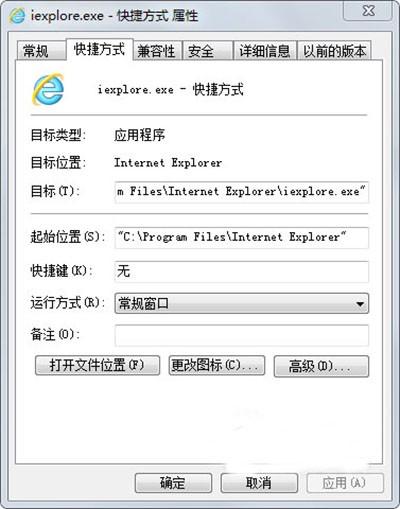Click the 更改图标(C)... button
400x509 pixels.
tap(217, 366)
